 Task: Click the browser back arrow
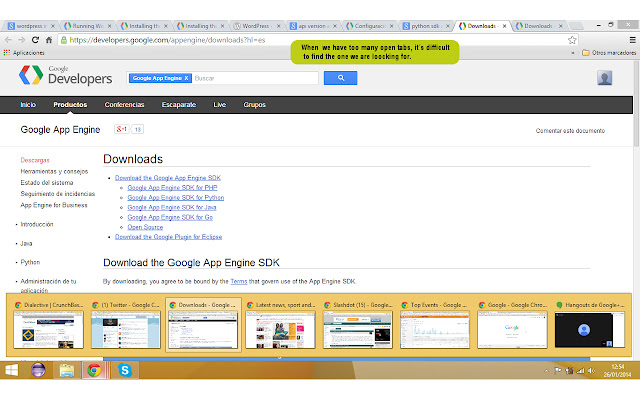click(x=8, y=40)
